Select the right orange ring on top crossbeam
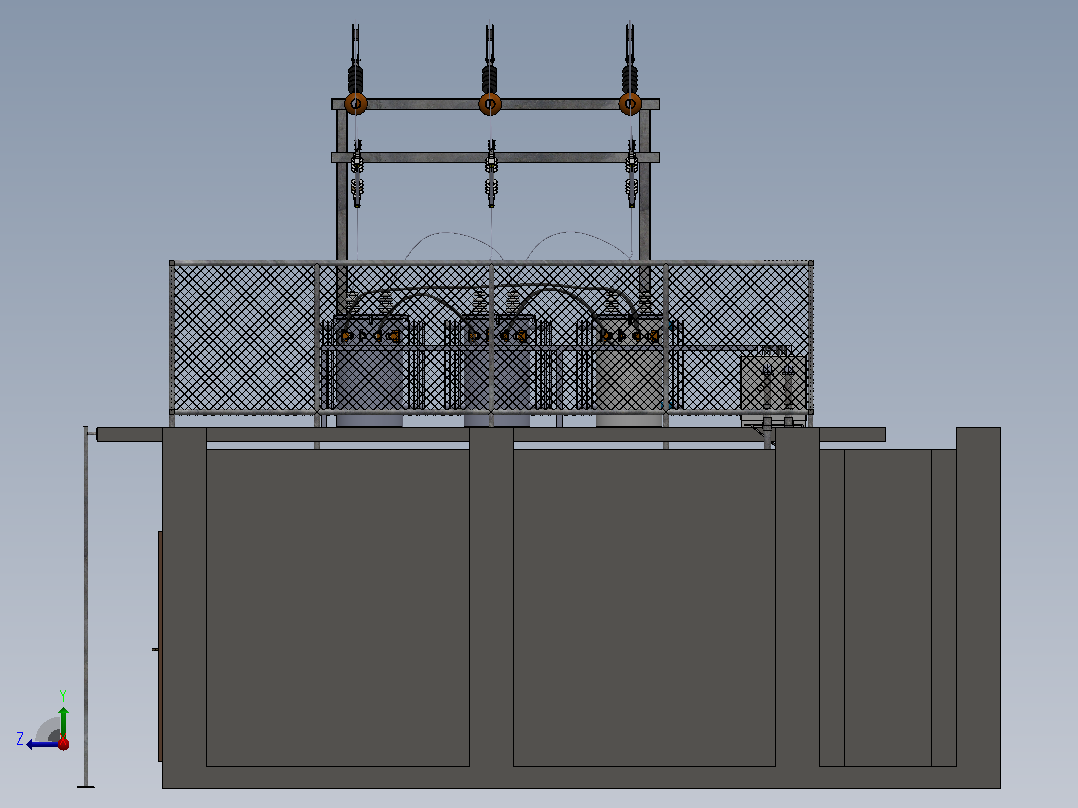 [x=630, y=104]
